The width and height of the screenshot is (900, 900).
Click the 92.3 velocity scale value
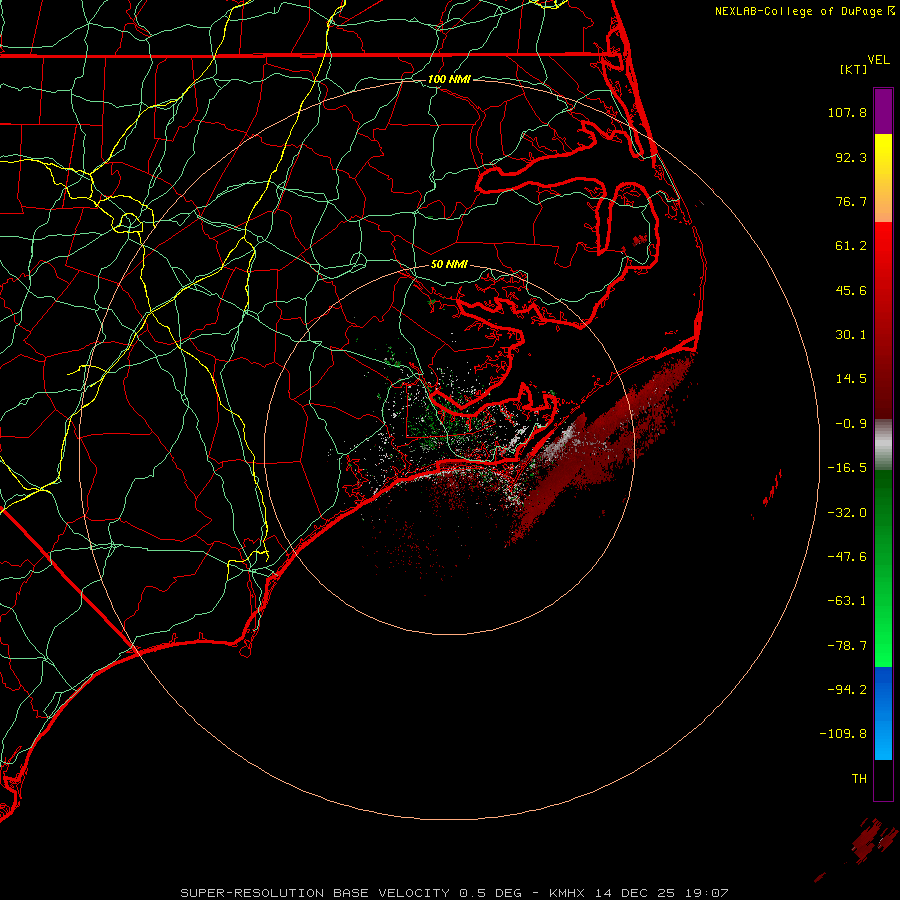coord(851,157)
